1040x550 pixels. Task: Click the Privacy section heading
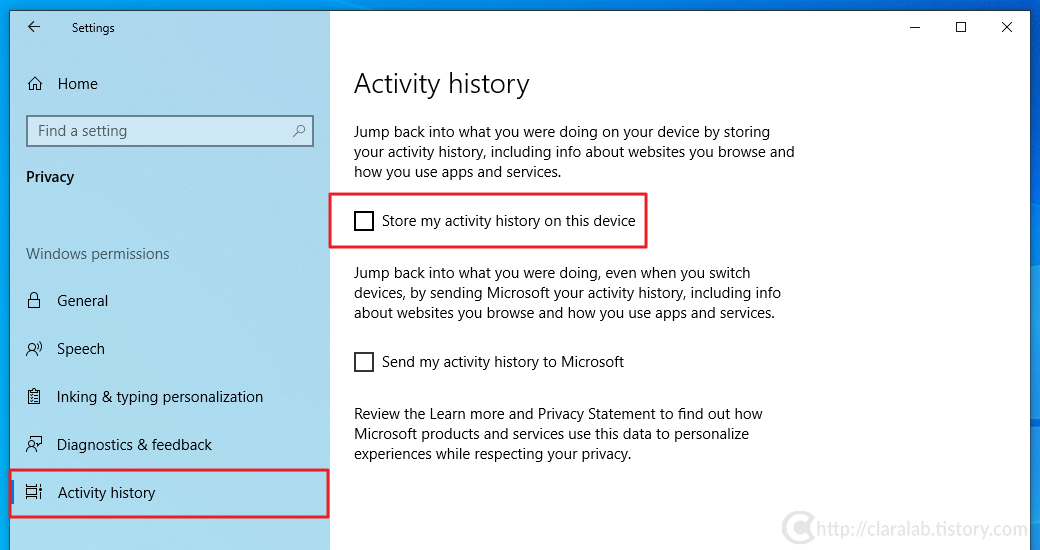[50, 177]
